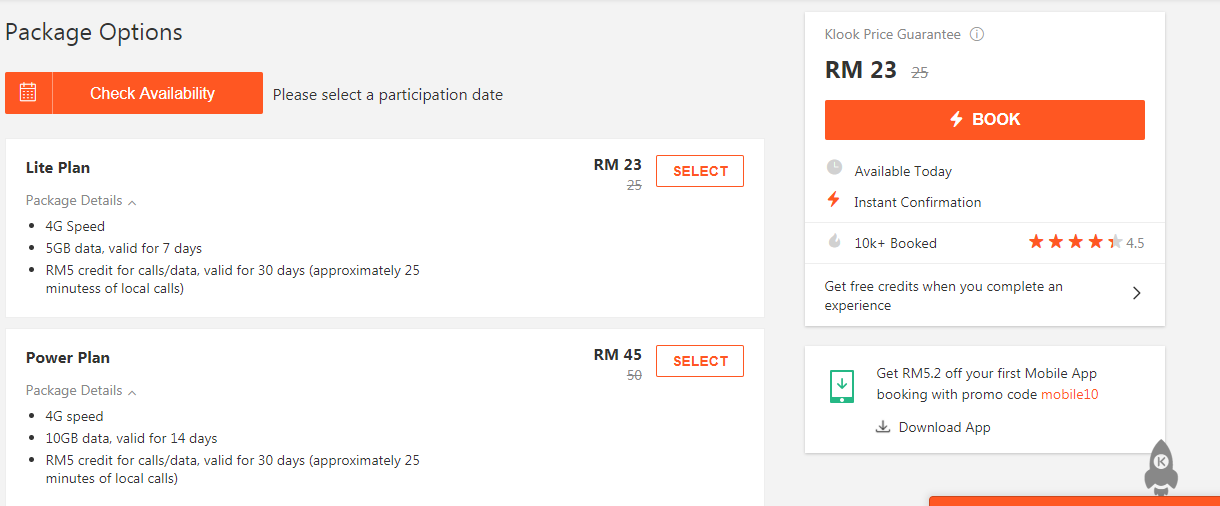Click the green mobile download icon
The image size is (1220, 506).
(842, 386)
